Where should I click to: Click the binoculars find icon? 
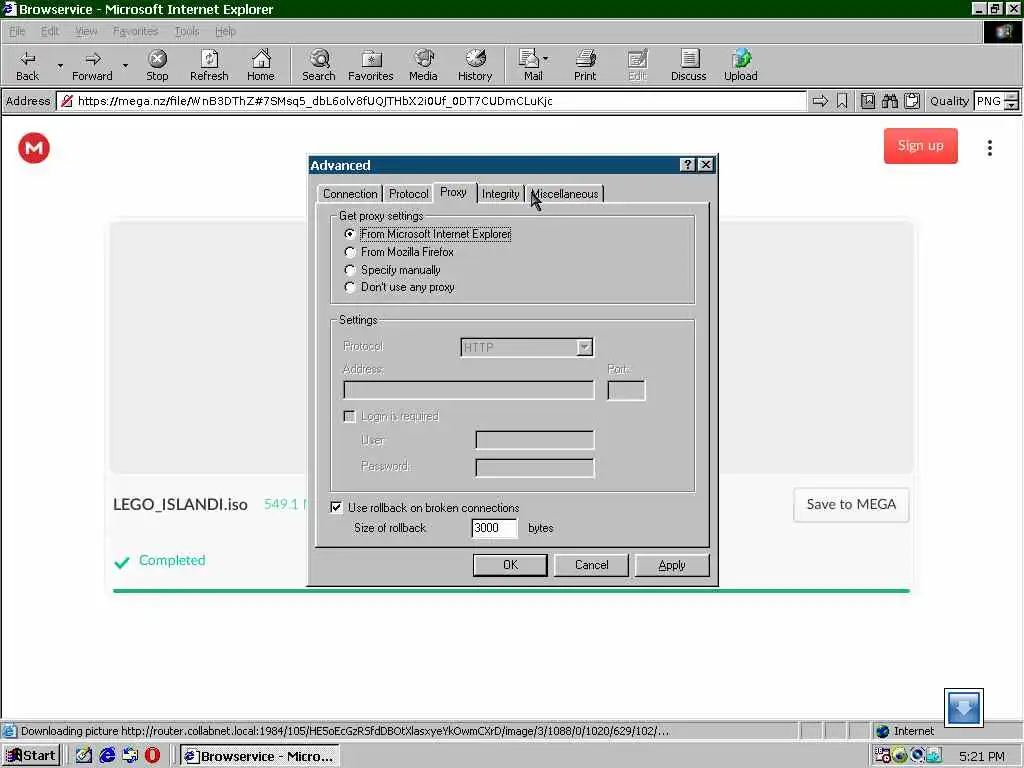(x=889, y=101)
